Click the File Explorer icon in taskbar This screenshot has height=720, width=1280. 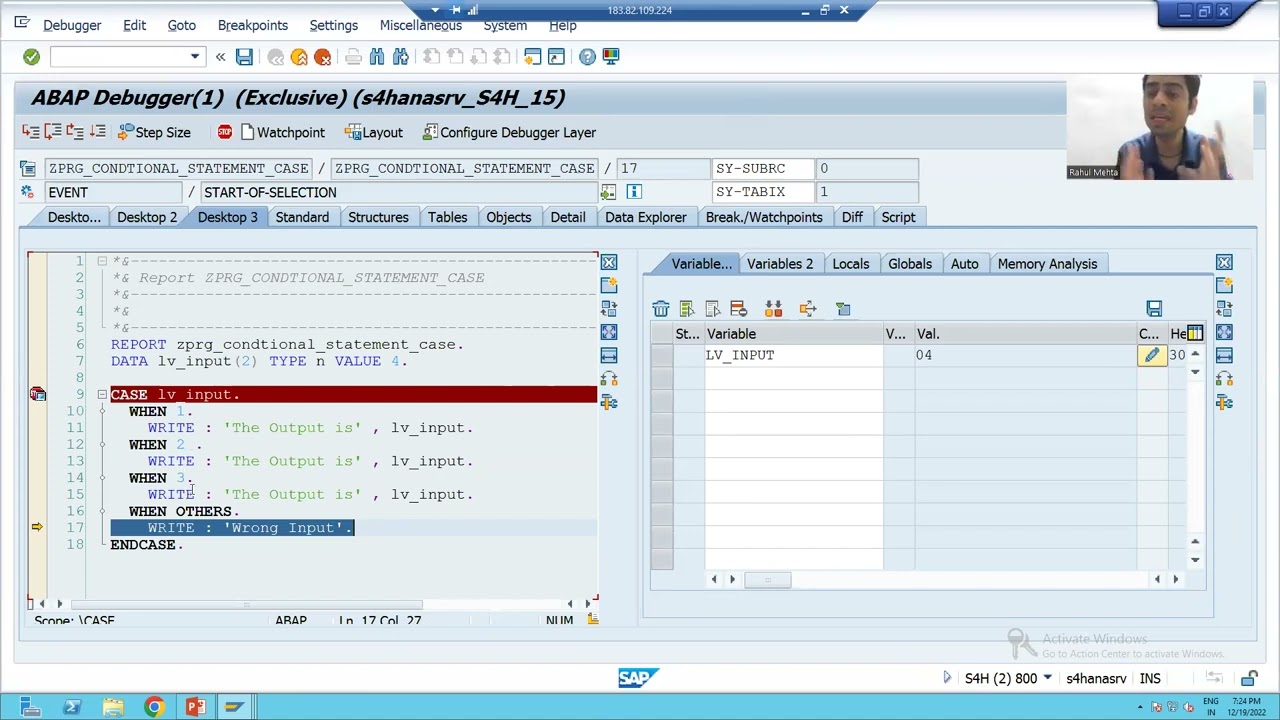(113, 707)
